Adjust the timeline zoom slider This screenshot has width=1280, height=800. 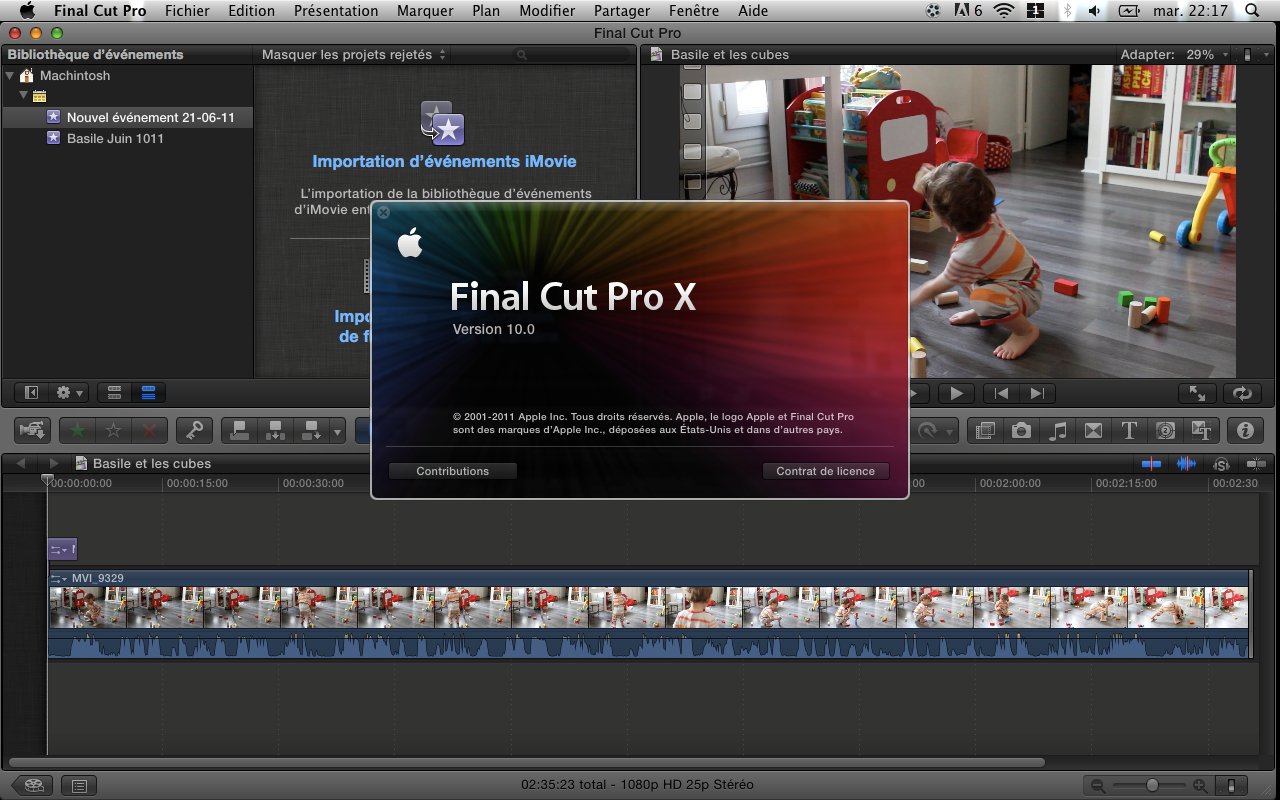point(1153,786)
